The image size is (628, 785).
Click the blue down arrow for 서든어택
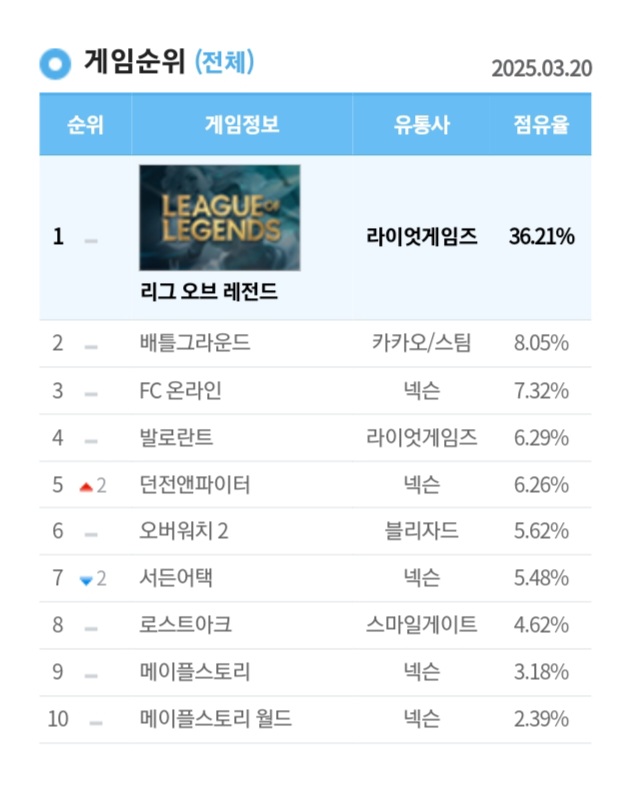click(86, 580)
